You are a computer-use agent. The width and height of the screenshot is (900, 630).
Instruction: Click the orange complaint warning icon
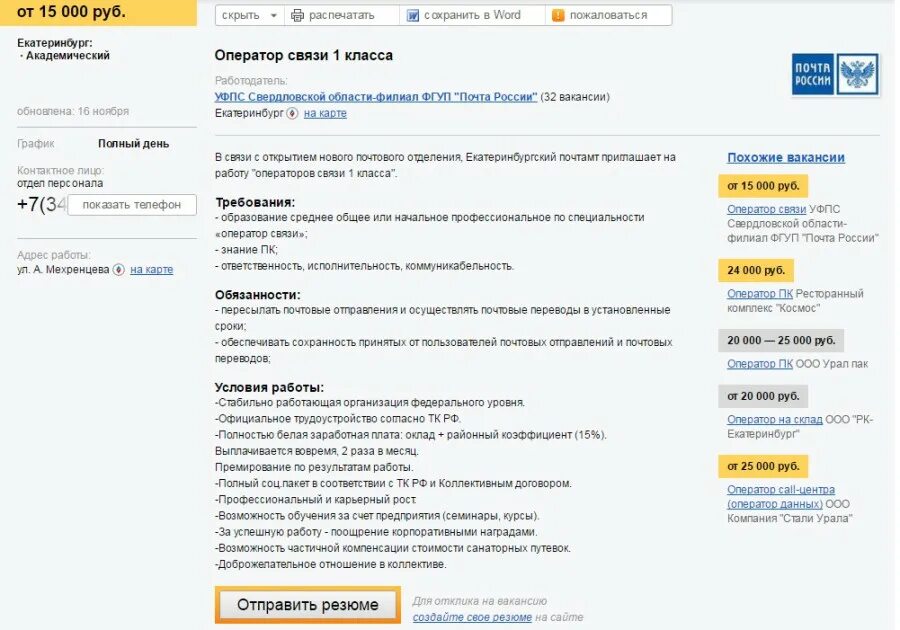[558, 15]
